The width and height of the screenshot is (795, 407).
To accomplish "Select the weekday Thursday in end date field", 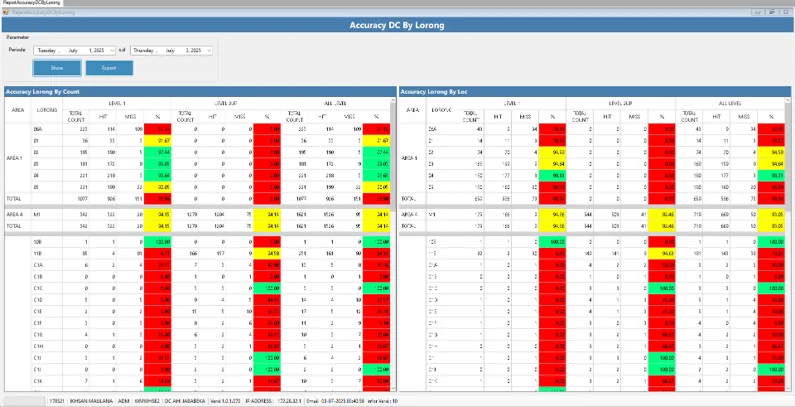I will pos(143,50).
